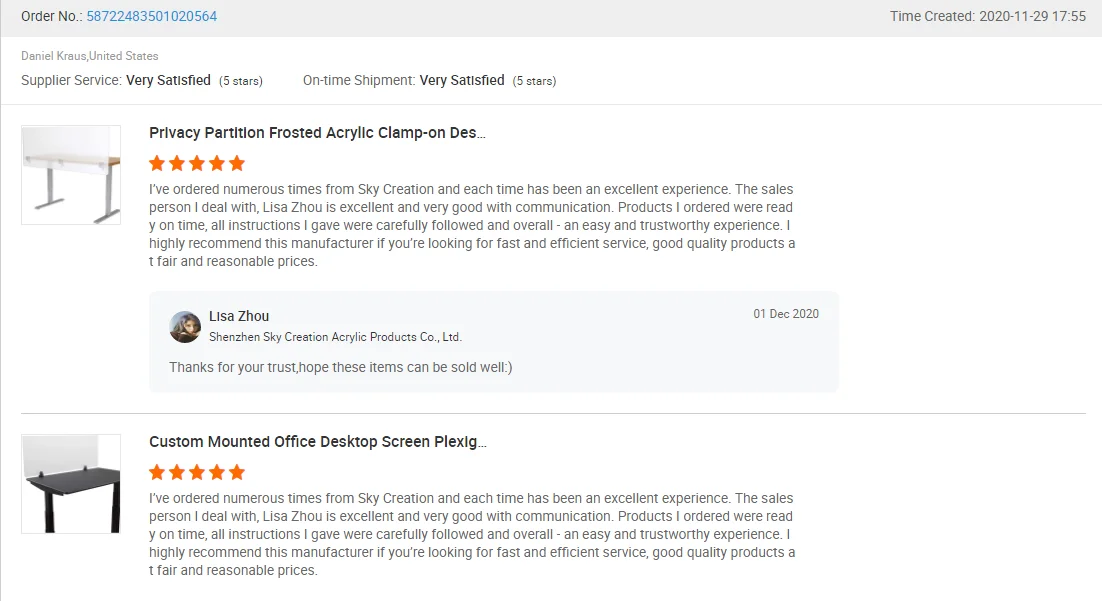Click the On-time Shipment Very Satisfied rating
Image resolution: width=1102 pixels, height=601 pixels.
461,80
